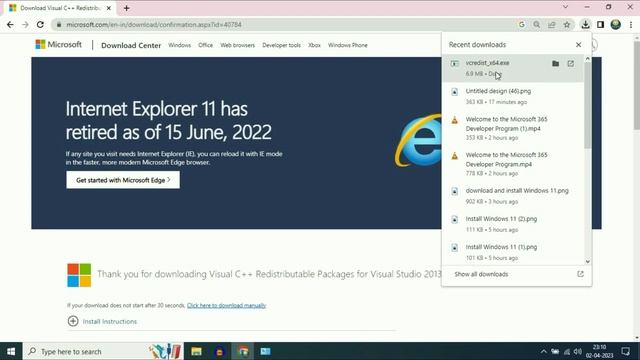Close the Recent downloads panel
The width and height of the screenshot is (640, 360).
[x=578, y=44]
